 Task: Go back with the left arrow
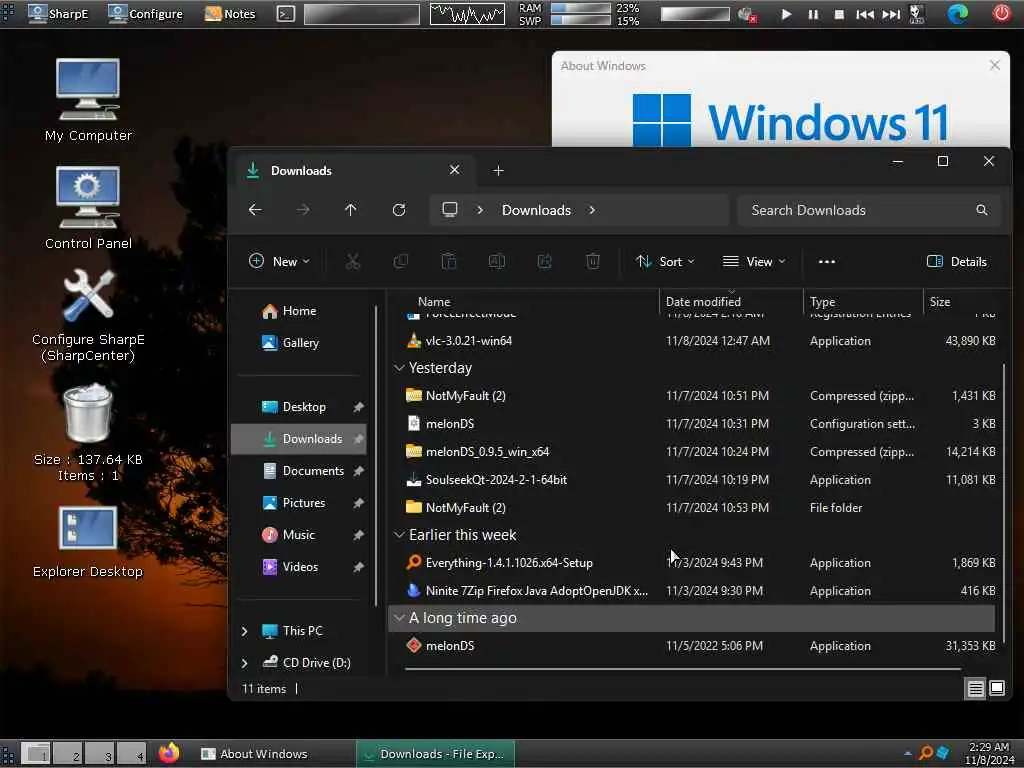(255, 210)
